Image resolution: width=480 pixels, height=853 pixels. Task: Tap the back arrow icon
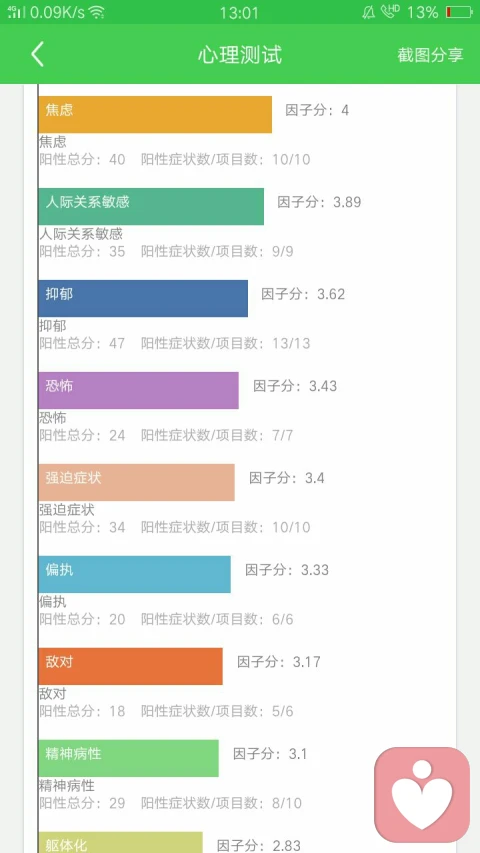coord(37,54)
